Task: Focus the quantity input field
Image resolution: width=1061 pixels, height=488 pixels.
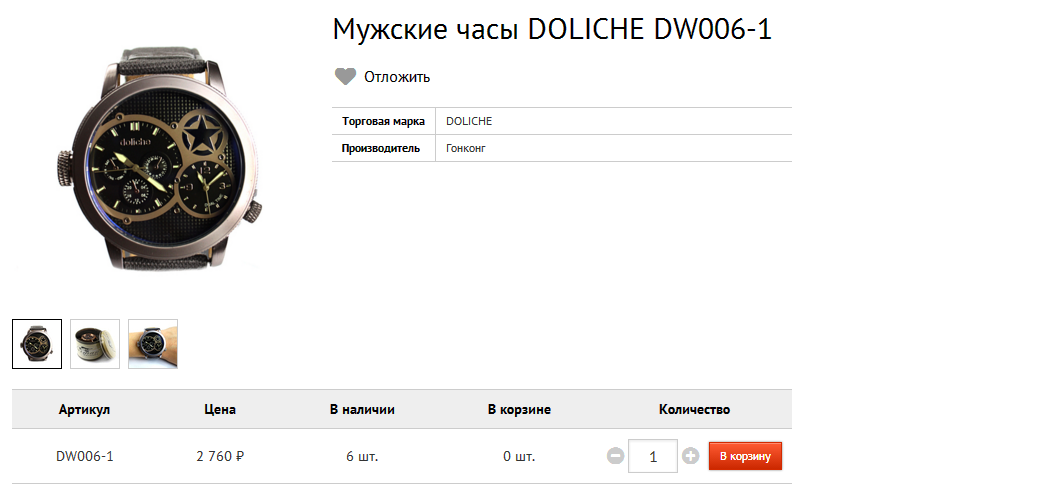Action: tap(653, 456)
